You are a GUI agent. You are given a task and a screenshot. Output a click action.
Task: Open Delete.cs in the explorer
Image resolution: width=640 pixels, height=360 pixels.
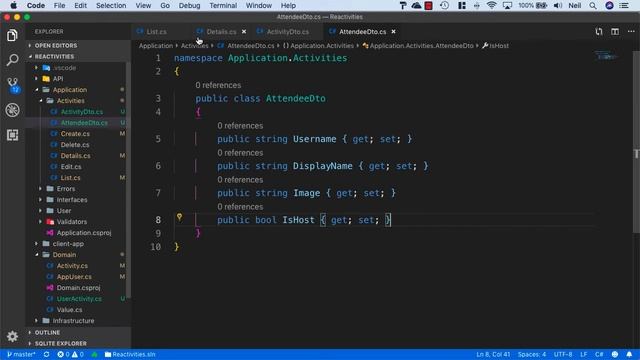(x=75, y=145)
